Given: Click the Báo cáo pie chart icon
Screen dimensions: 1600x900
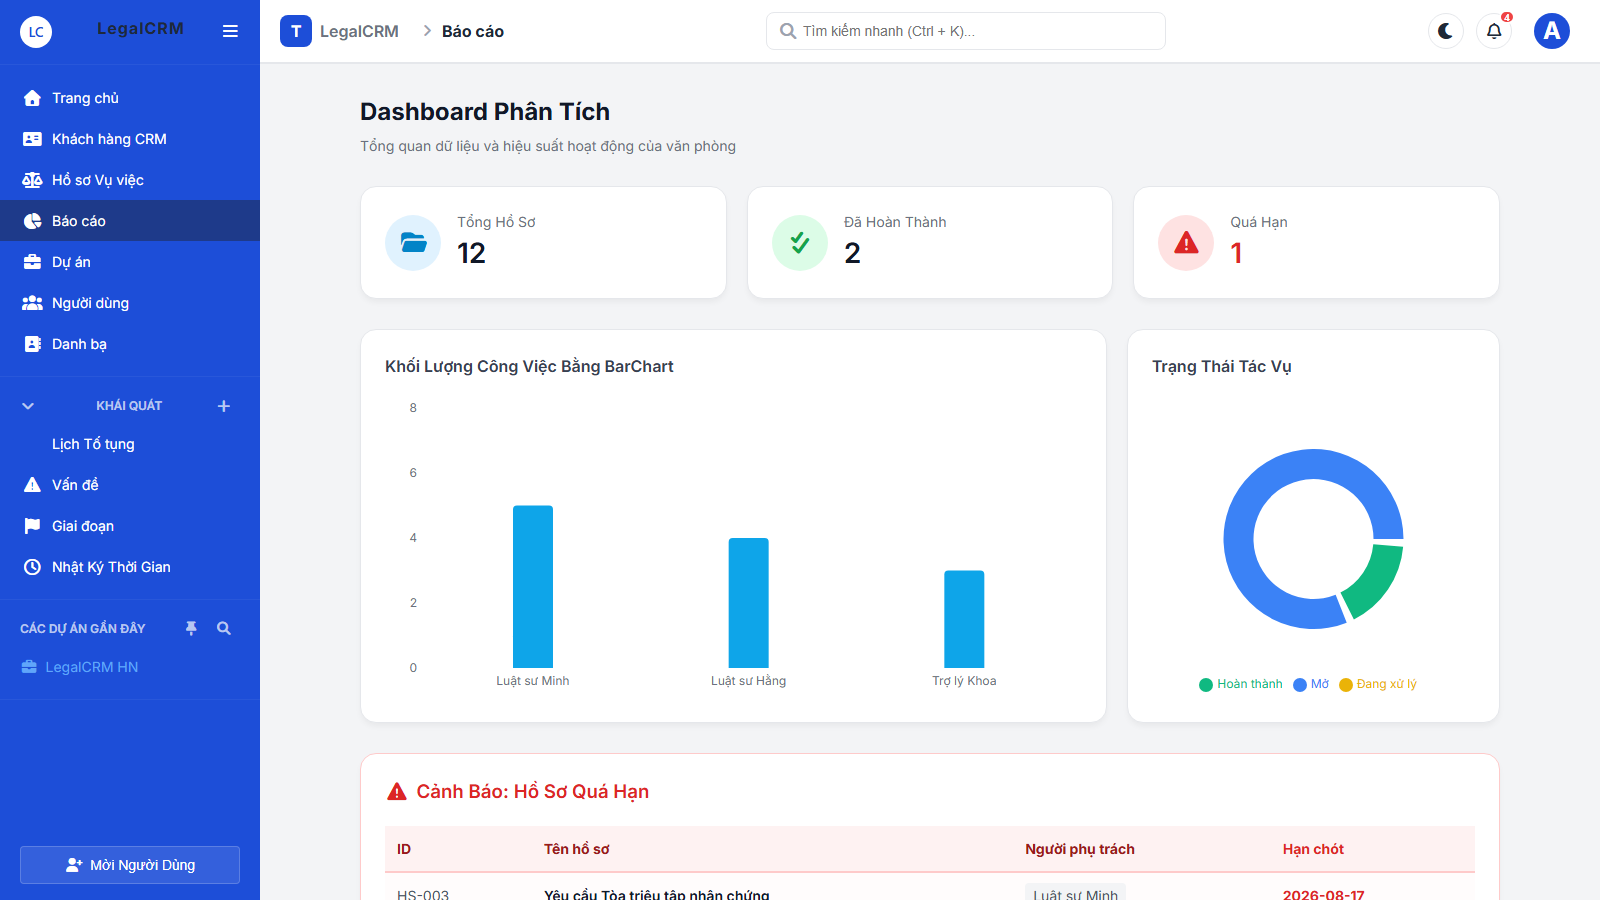Looking at the screenshot, I should click(32, 221).
